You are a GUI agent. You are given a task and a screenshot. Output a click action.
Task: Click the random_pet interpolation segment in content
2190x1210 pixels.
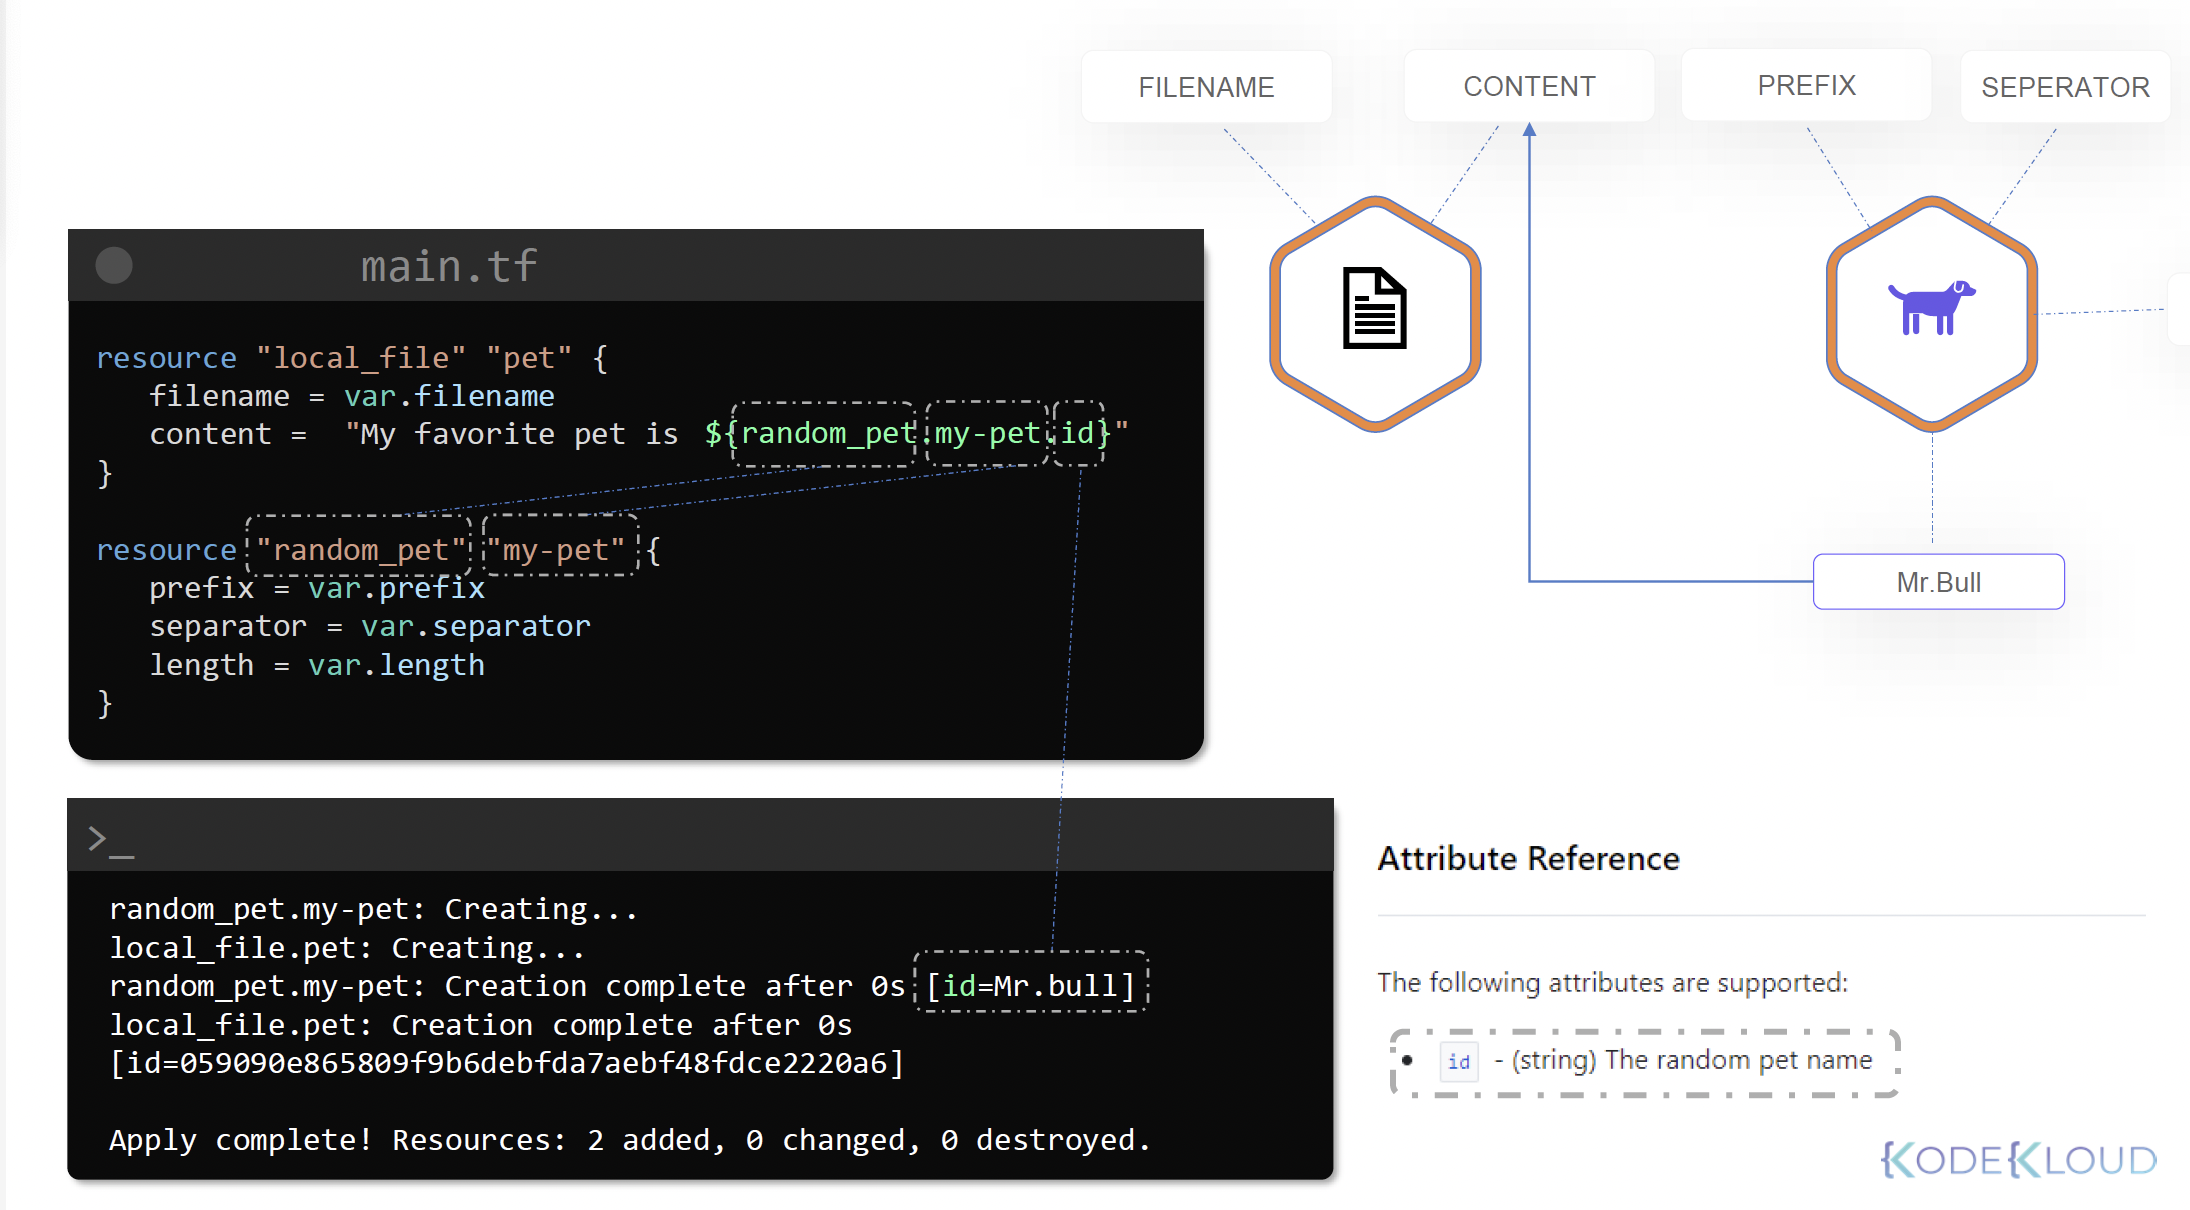coord(825,433)
